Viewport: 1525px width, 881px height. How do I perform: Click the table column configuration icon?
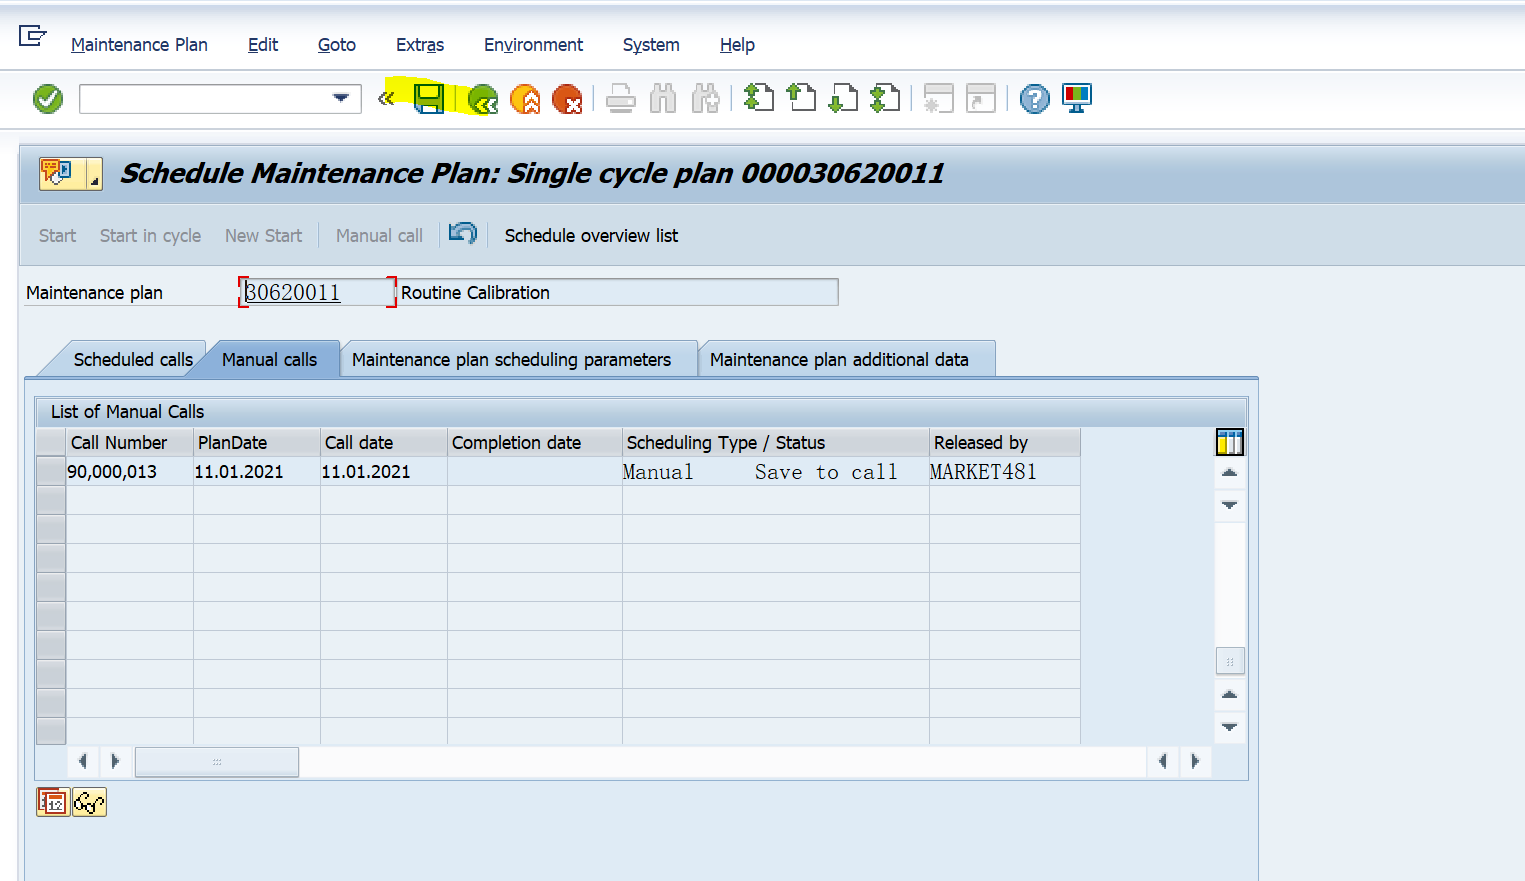pyautogui.click(x=1230, y=442)
